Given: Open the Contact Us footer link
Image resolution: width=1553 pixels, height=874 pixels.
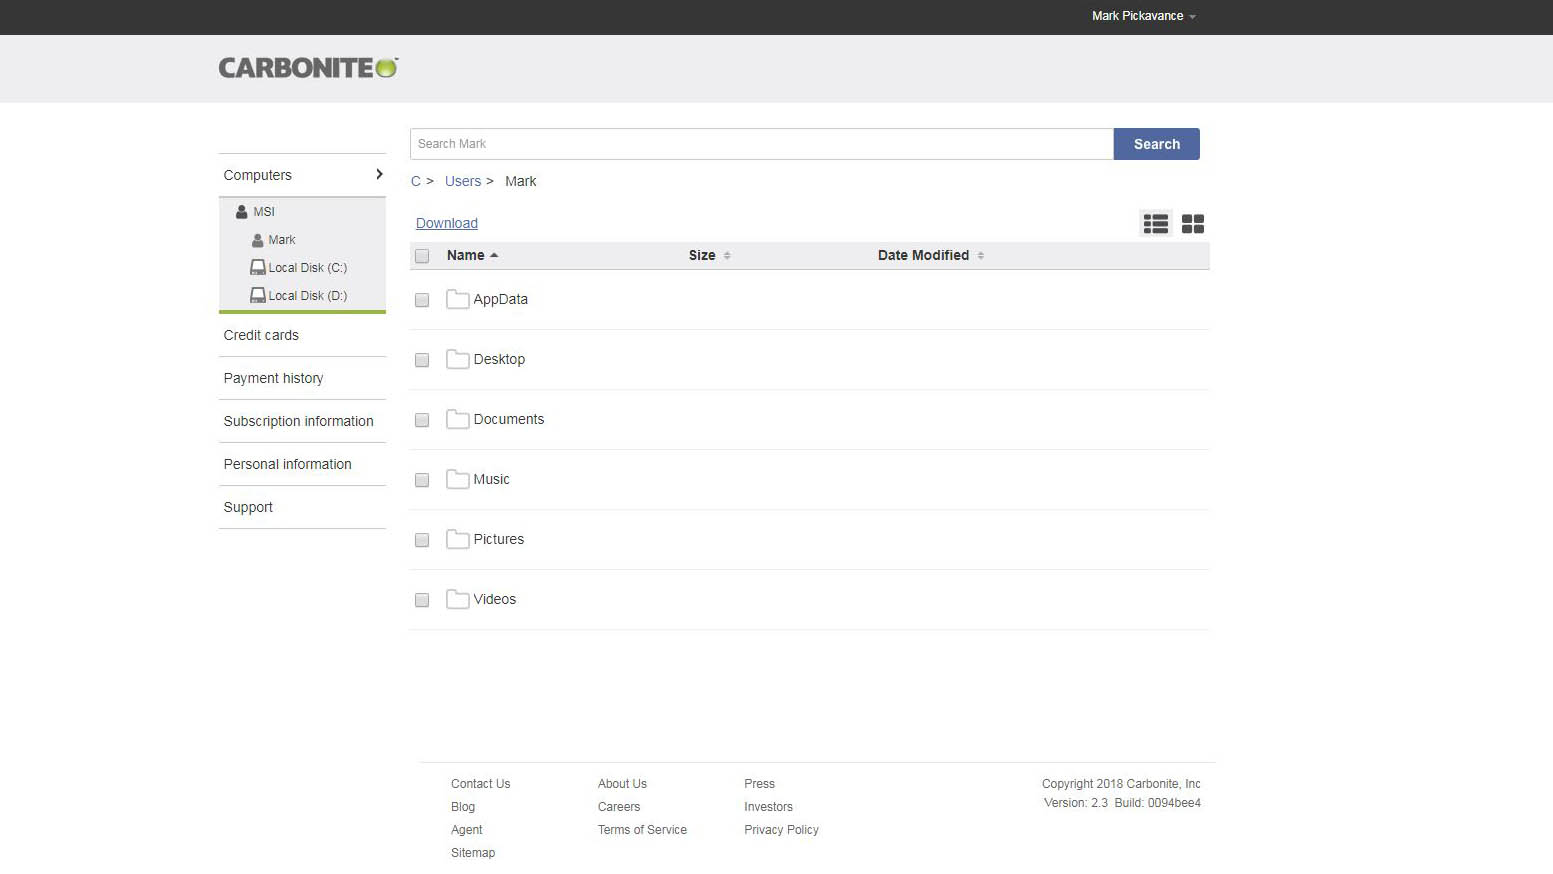Looking at the screenshot, I should tap(480, 784).
